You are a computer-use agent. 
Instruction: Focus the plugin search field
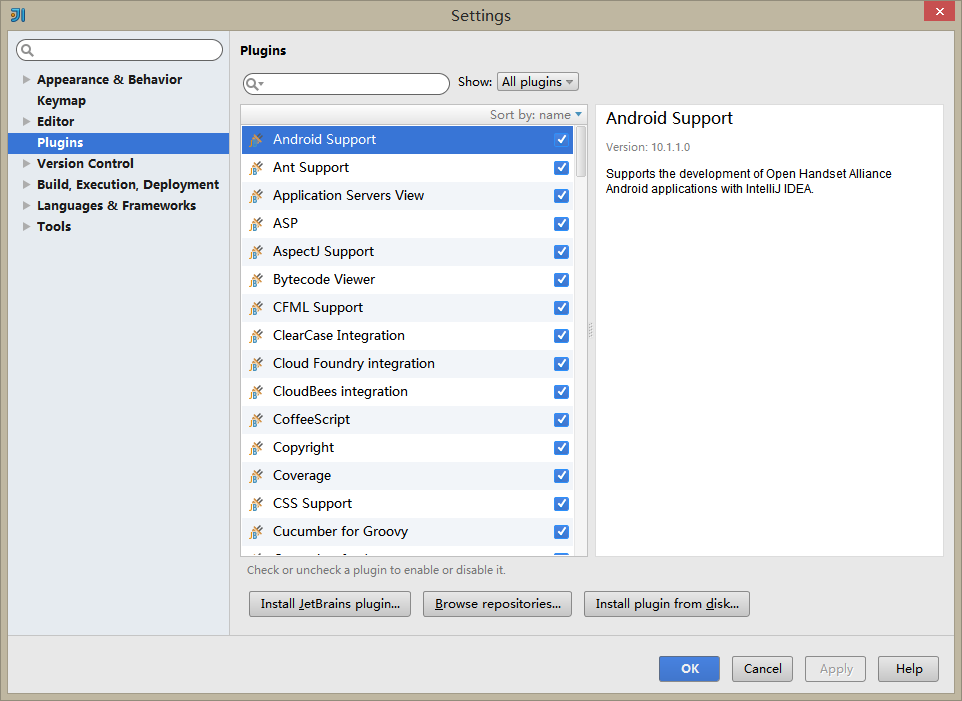[x=347, y=84]
